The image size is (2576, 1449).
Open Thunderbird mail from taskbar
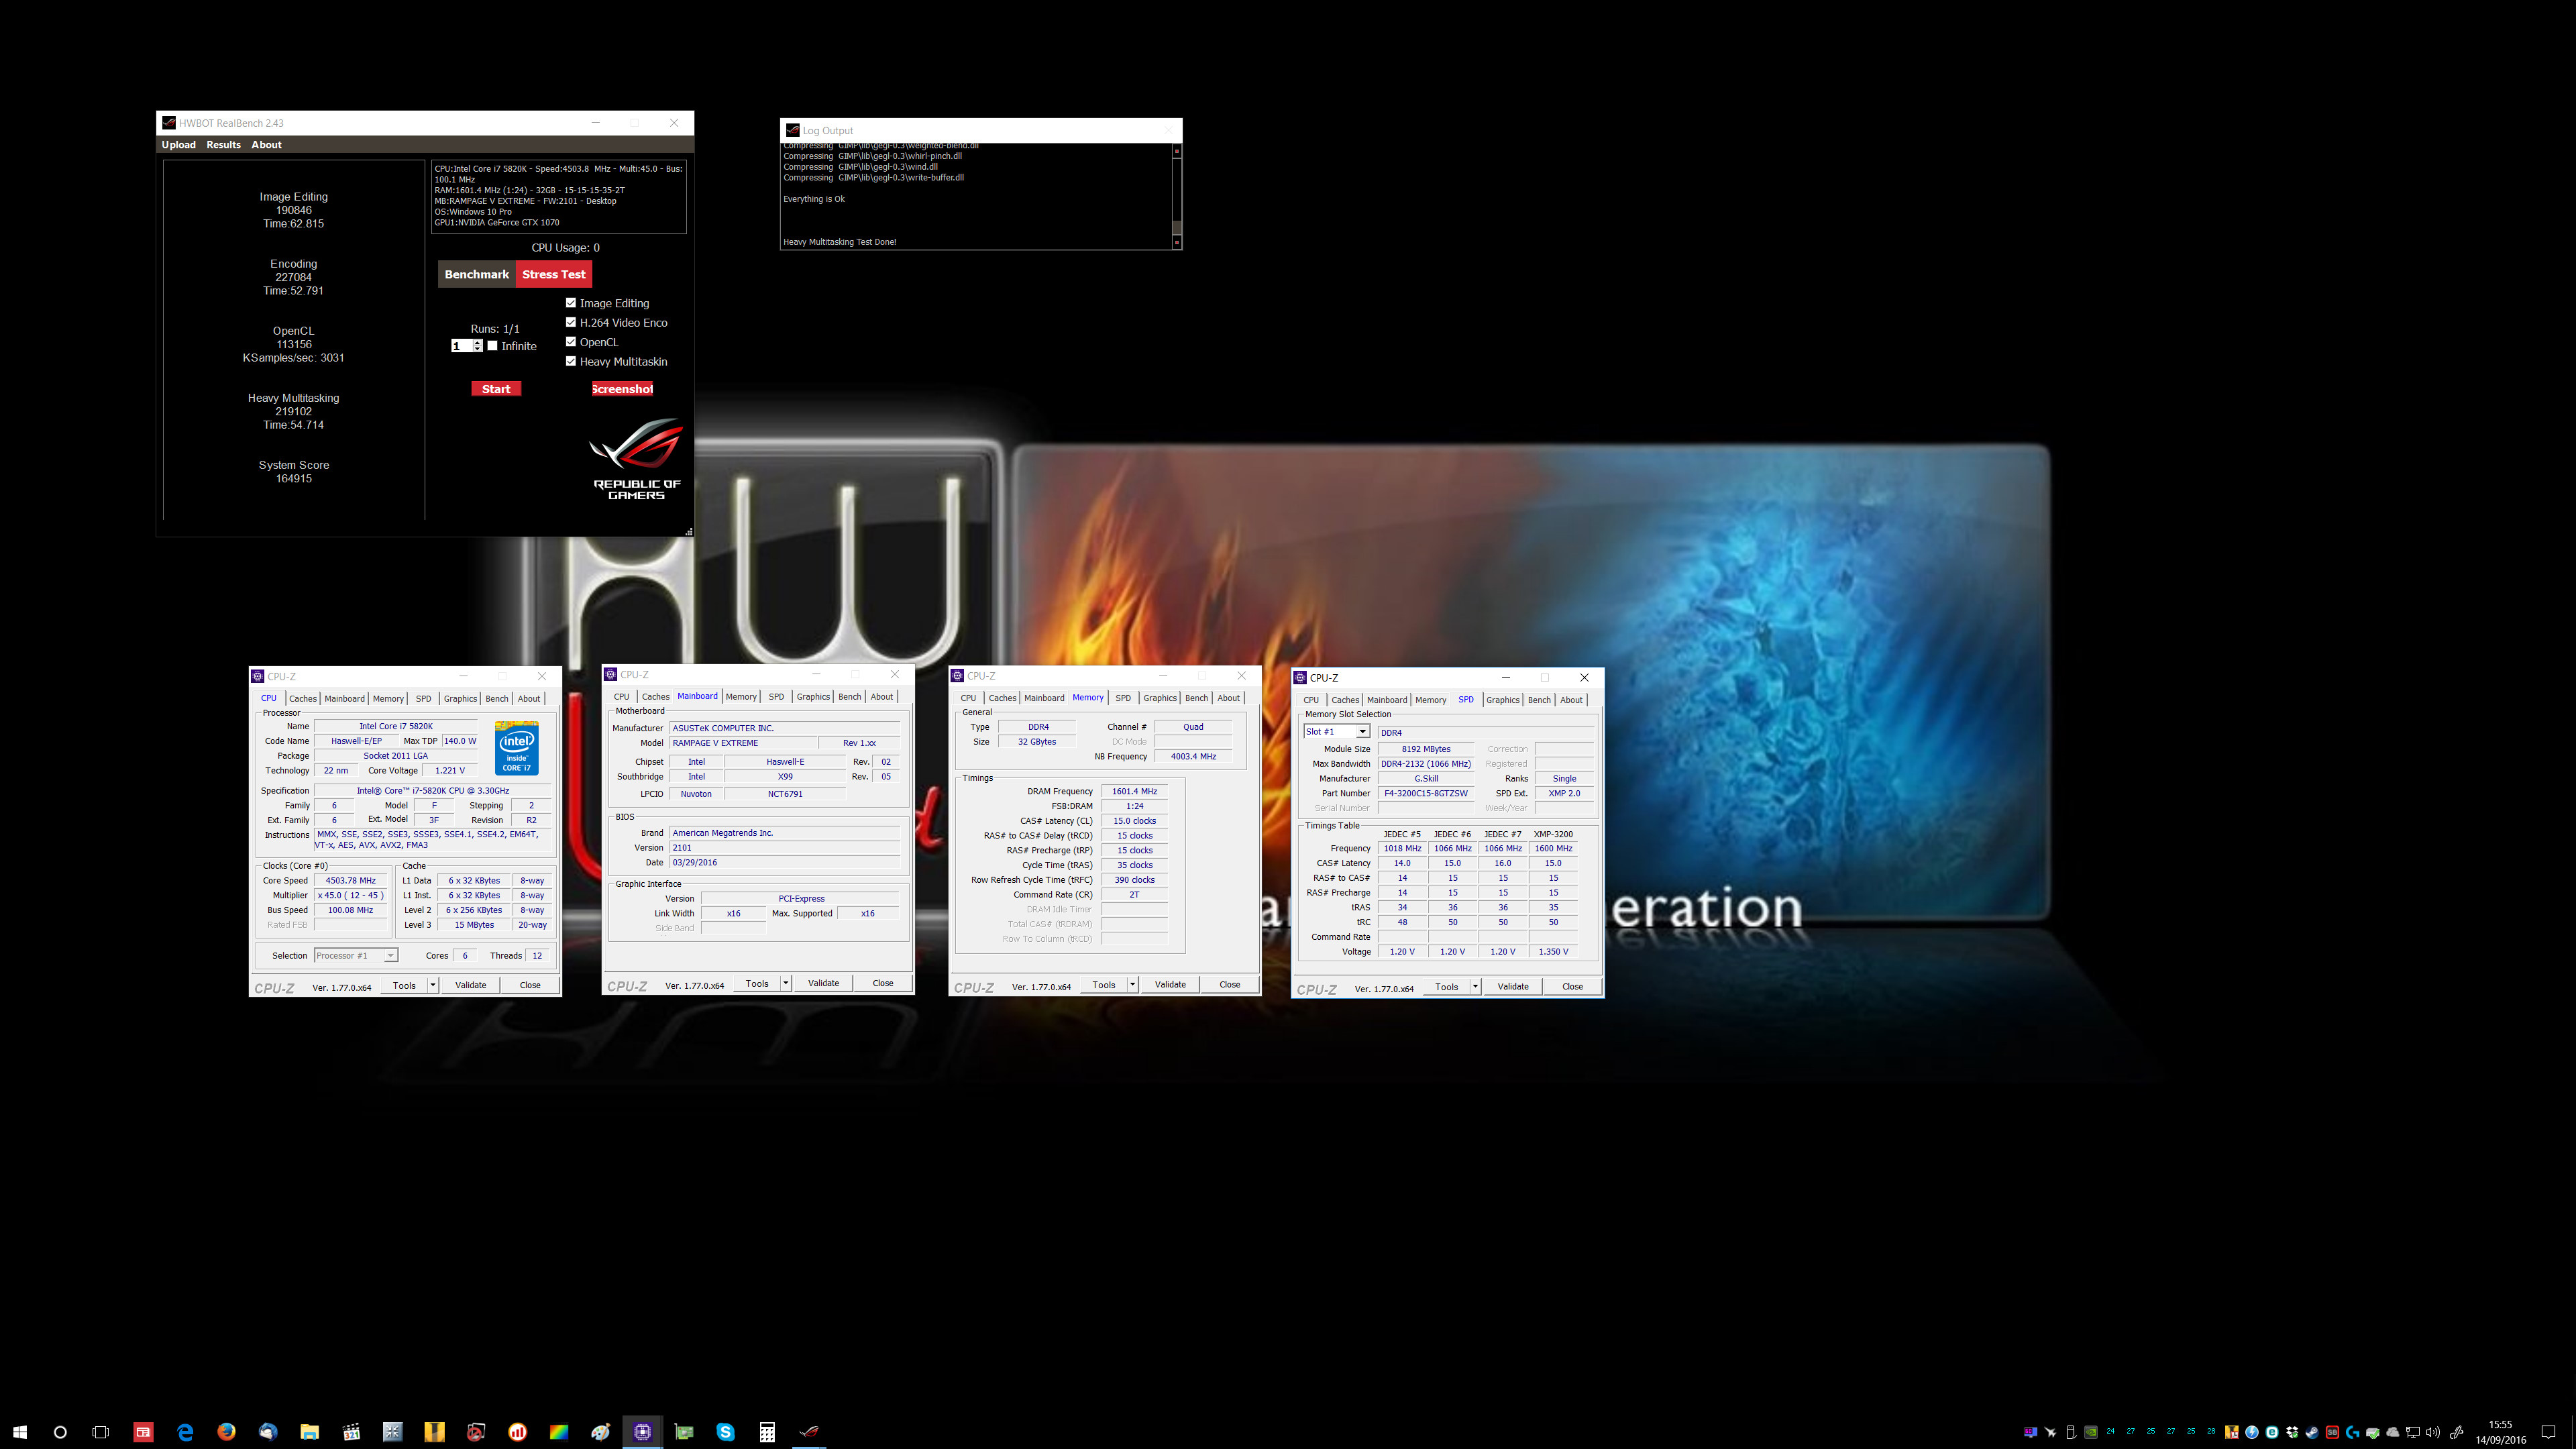coord(268,1432)
